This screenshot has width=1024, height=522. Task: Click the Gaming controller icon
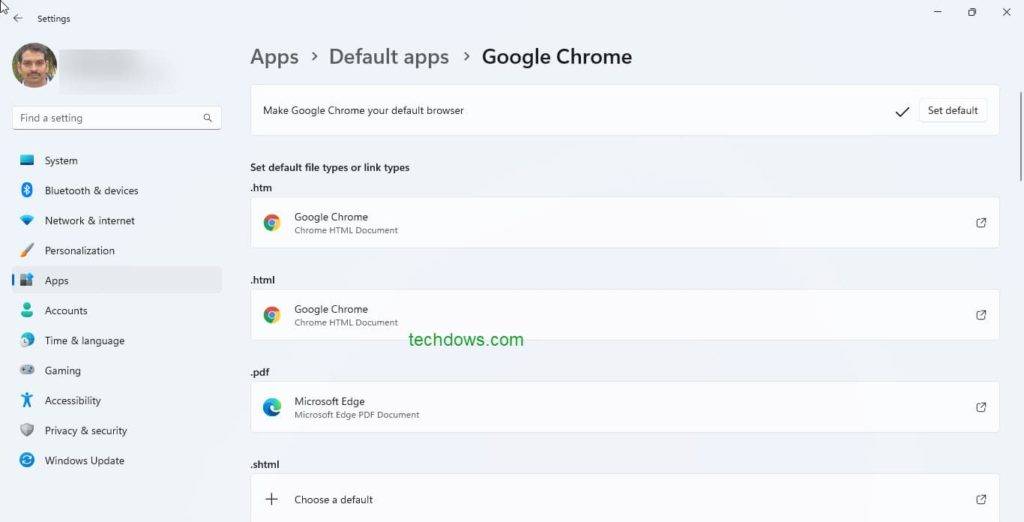(27, 370)
